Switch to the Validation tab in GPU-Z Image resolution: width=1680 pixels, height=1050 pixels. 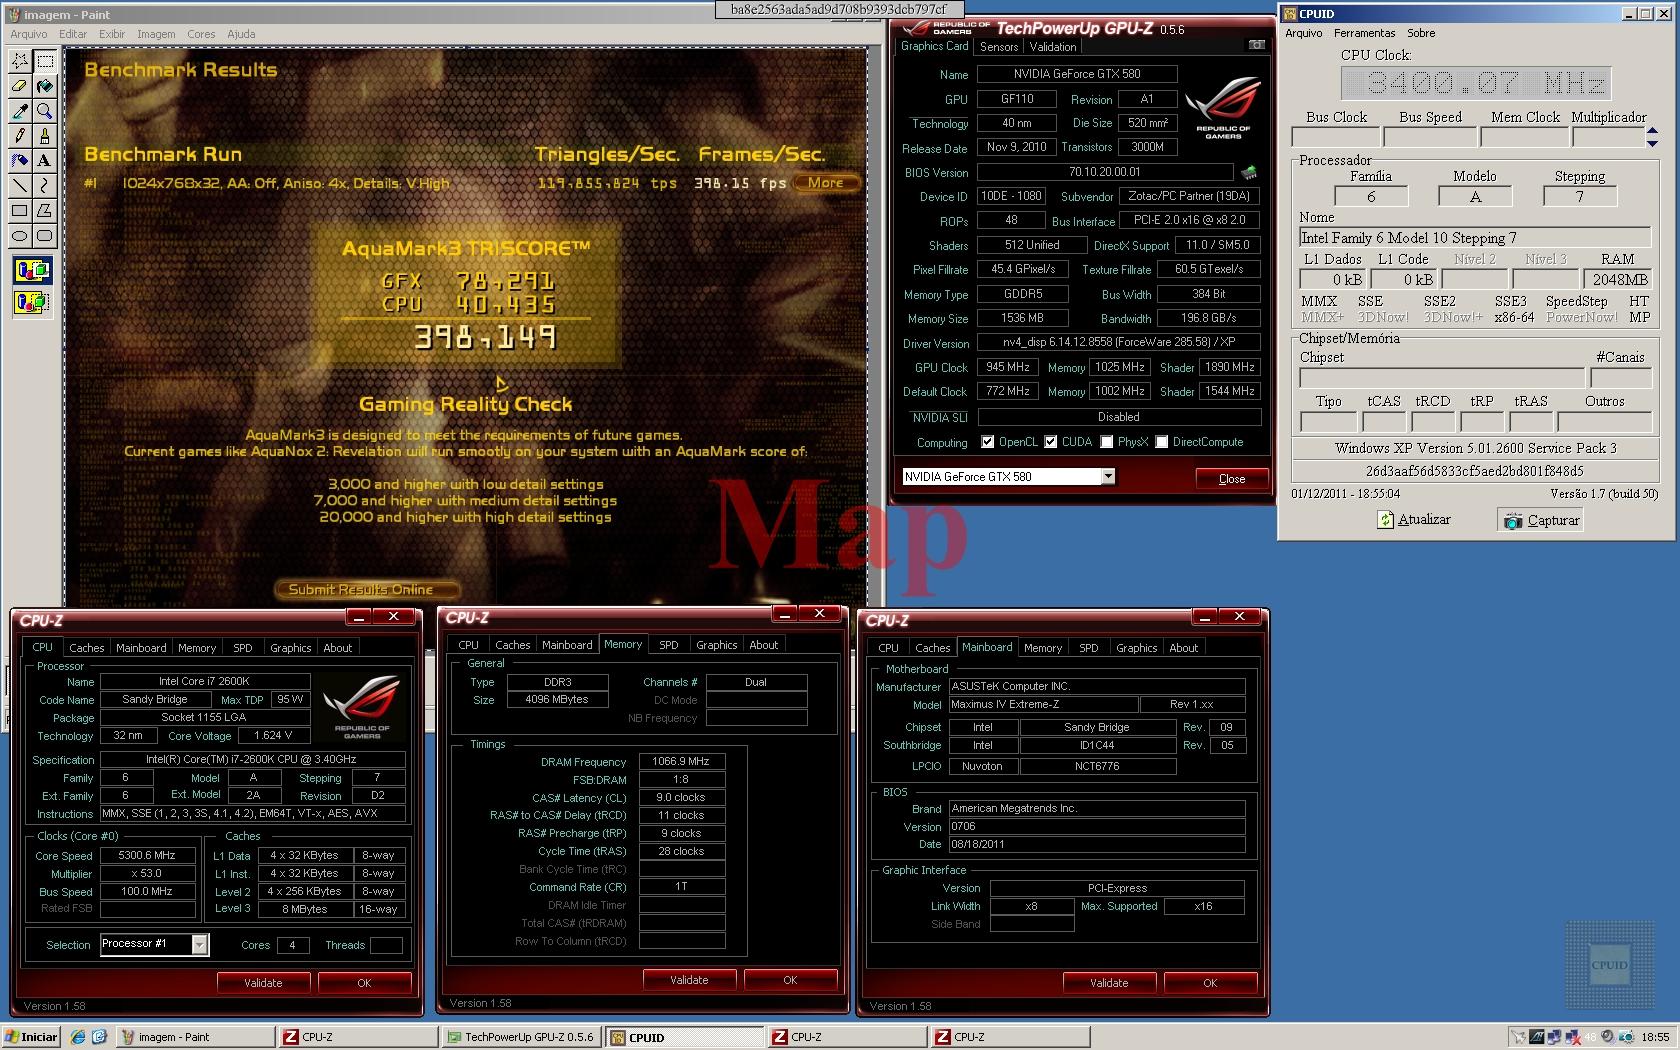point(1053,47)
